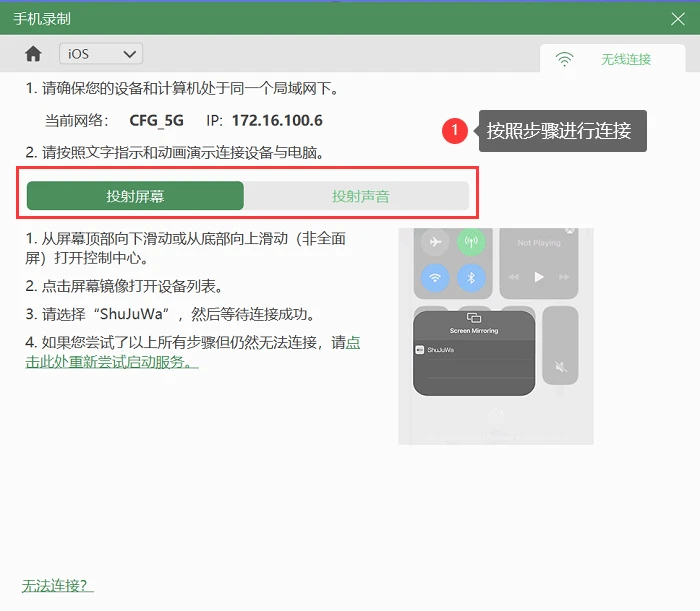Click the Wi-Fi wireless connection icon
This screenshot has height=611, width=700.
point(564,59)
